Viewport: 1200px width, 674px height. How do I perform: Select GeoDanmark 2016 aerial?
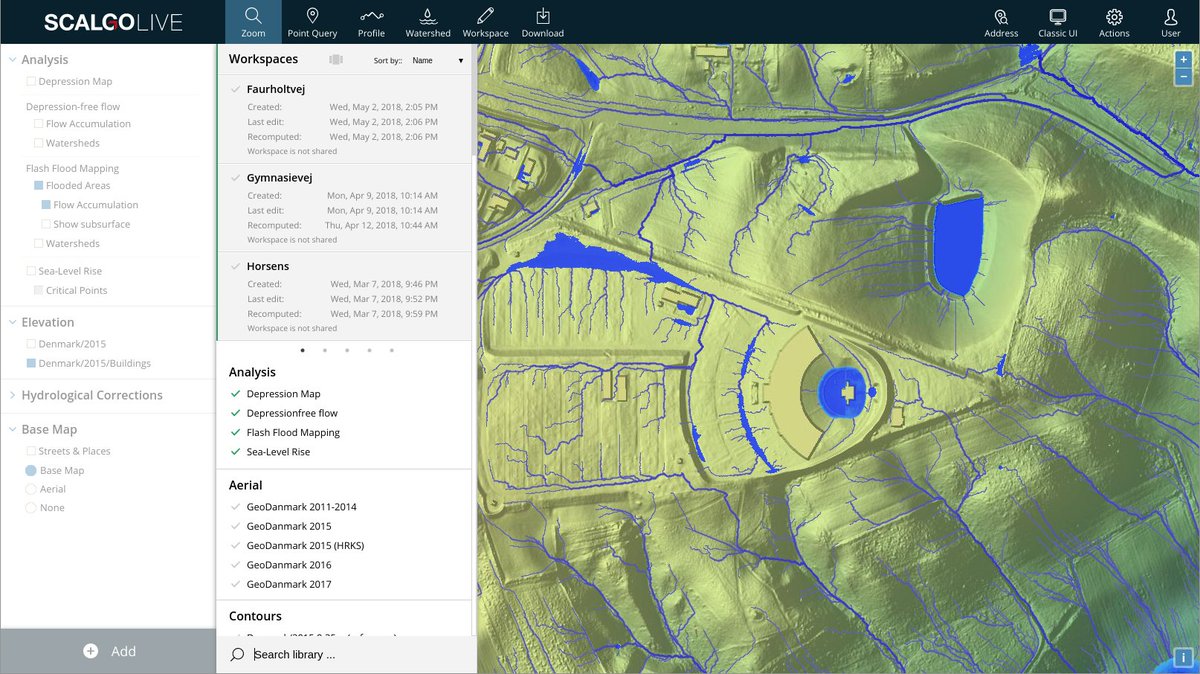pos(288,565)
